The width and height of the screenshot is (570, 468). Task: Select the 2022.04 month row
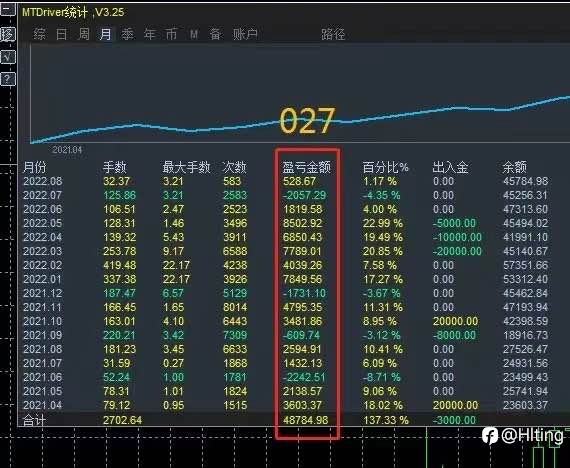pos(286,237)
